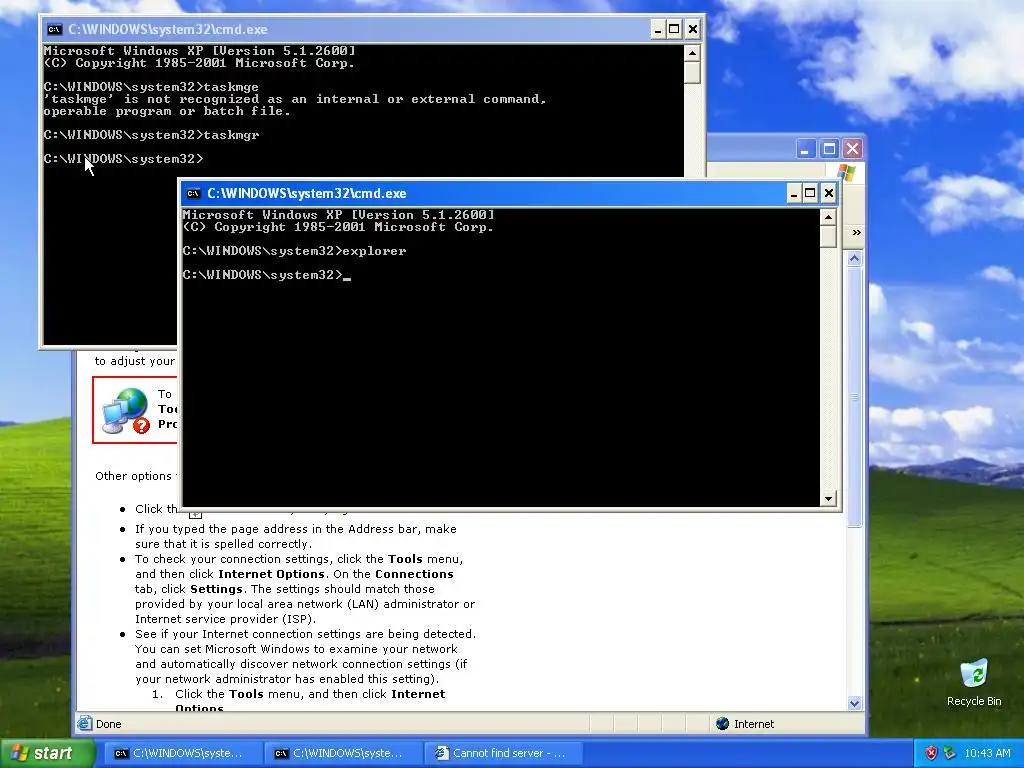Image resolution: width=1024 pixels, height=768 pixels.
Task: Maximize the back cmd.exe window
Action: pyautogui.click(x=675, y=29)
